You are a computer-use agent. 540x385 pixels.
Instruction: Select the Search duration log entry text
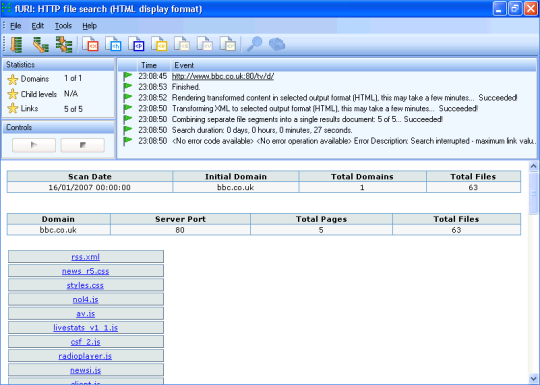(262, 130)
